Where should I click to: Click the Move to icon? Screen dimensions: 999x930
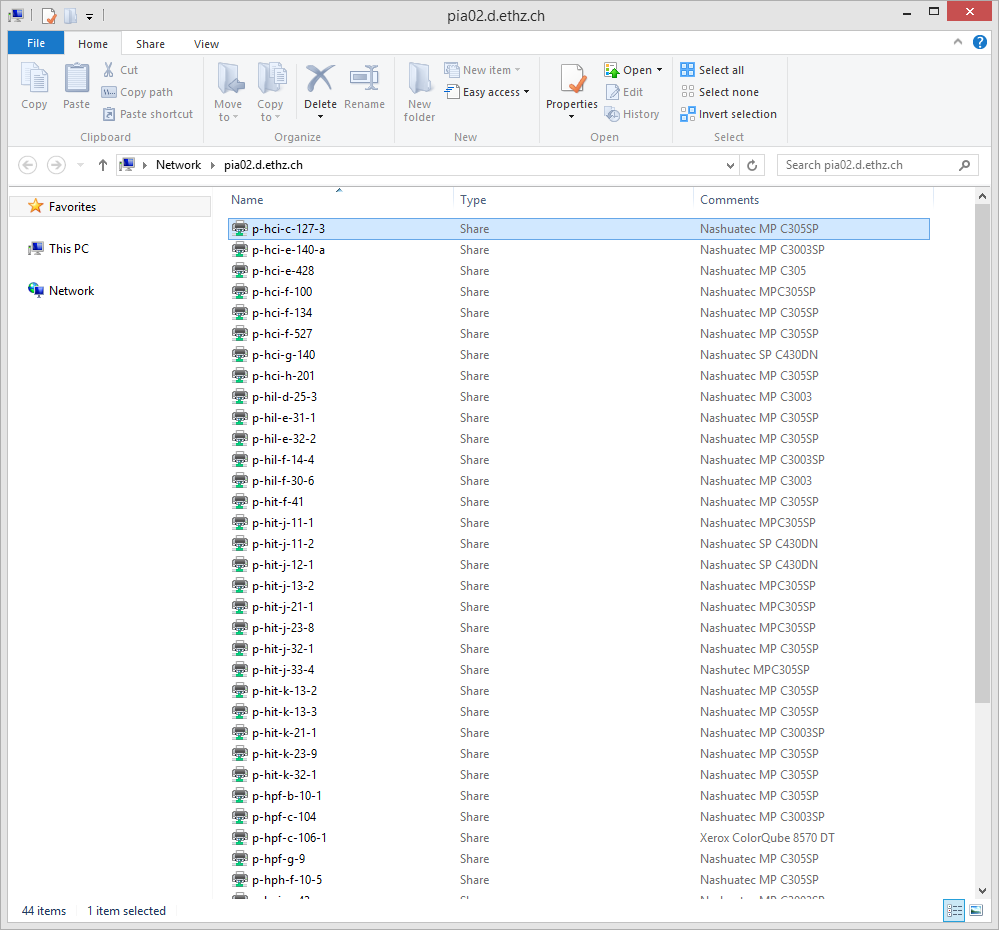[229, 78]
